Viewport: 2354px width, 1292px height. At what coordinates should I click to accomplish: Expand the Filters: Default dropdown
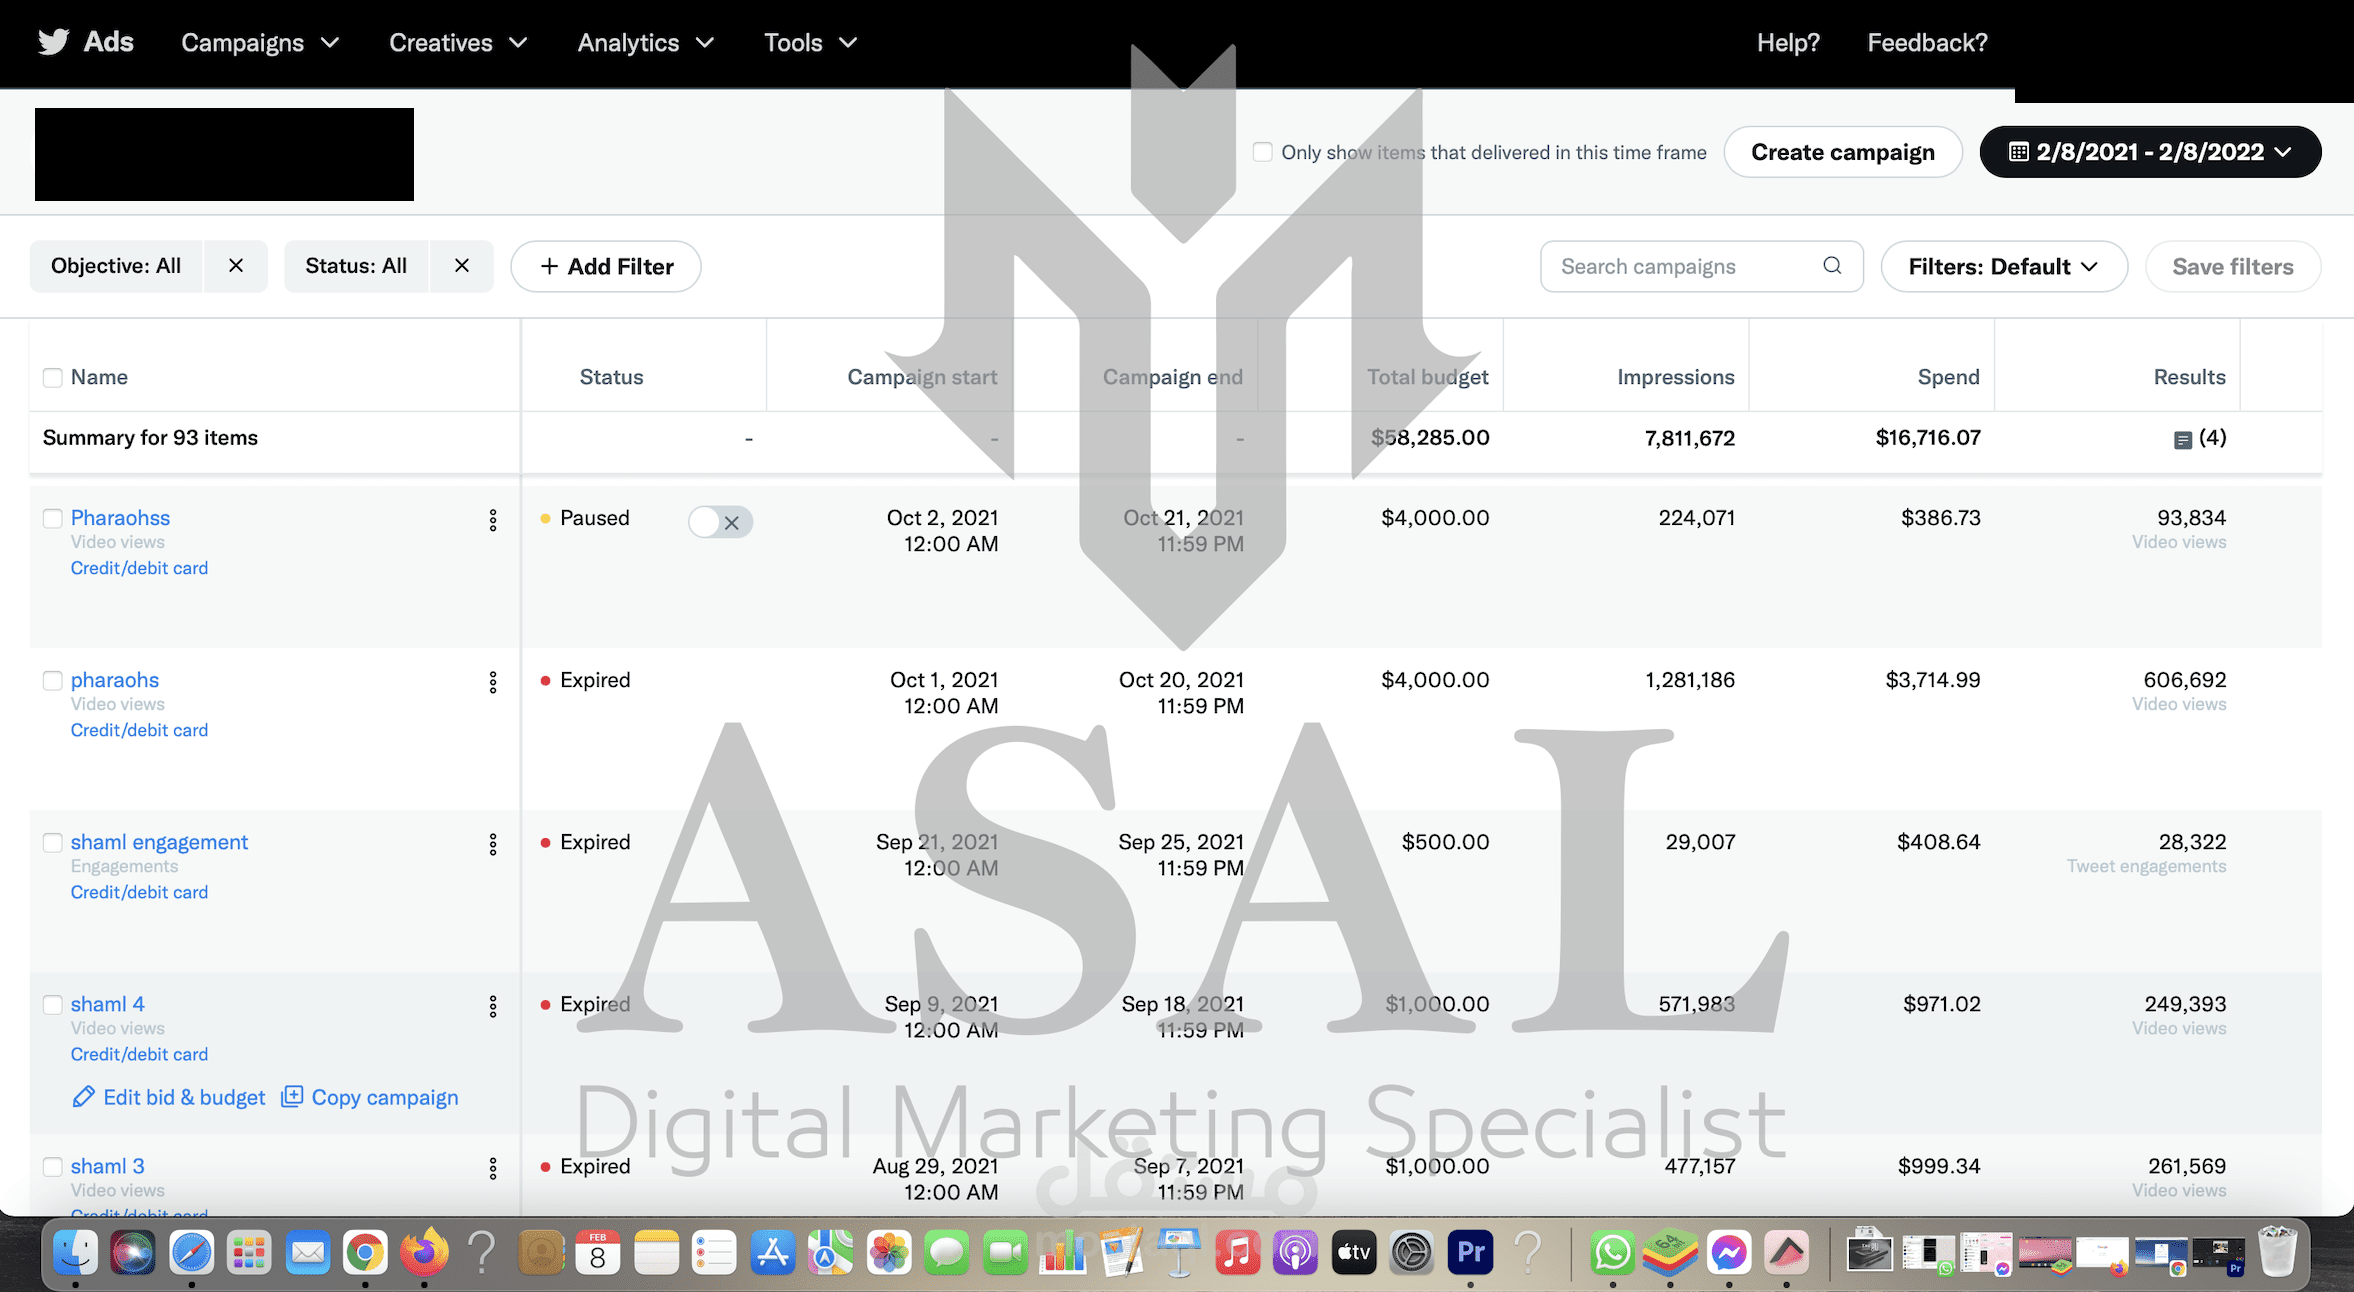click(2003, 267)
